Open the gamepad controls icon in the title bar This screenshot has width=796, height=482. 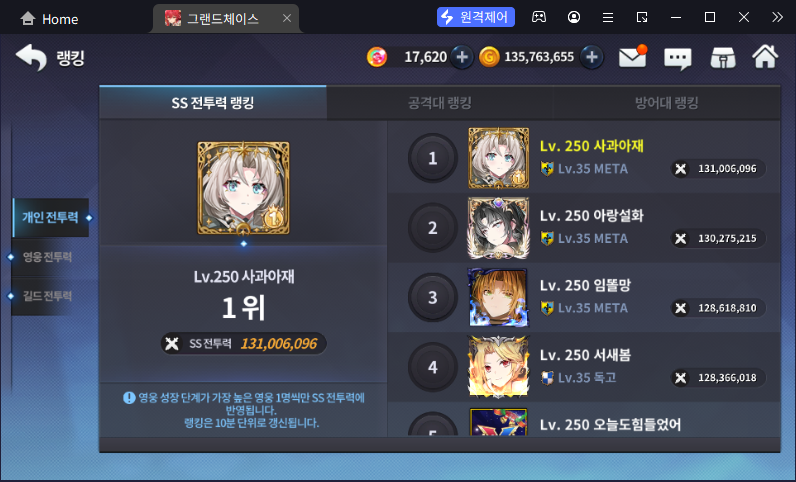tap(539, 17)
